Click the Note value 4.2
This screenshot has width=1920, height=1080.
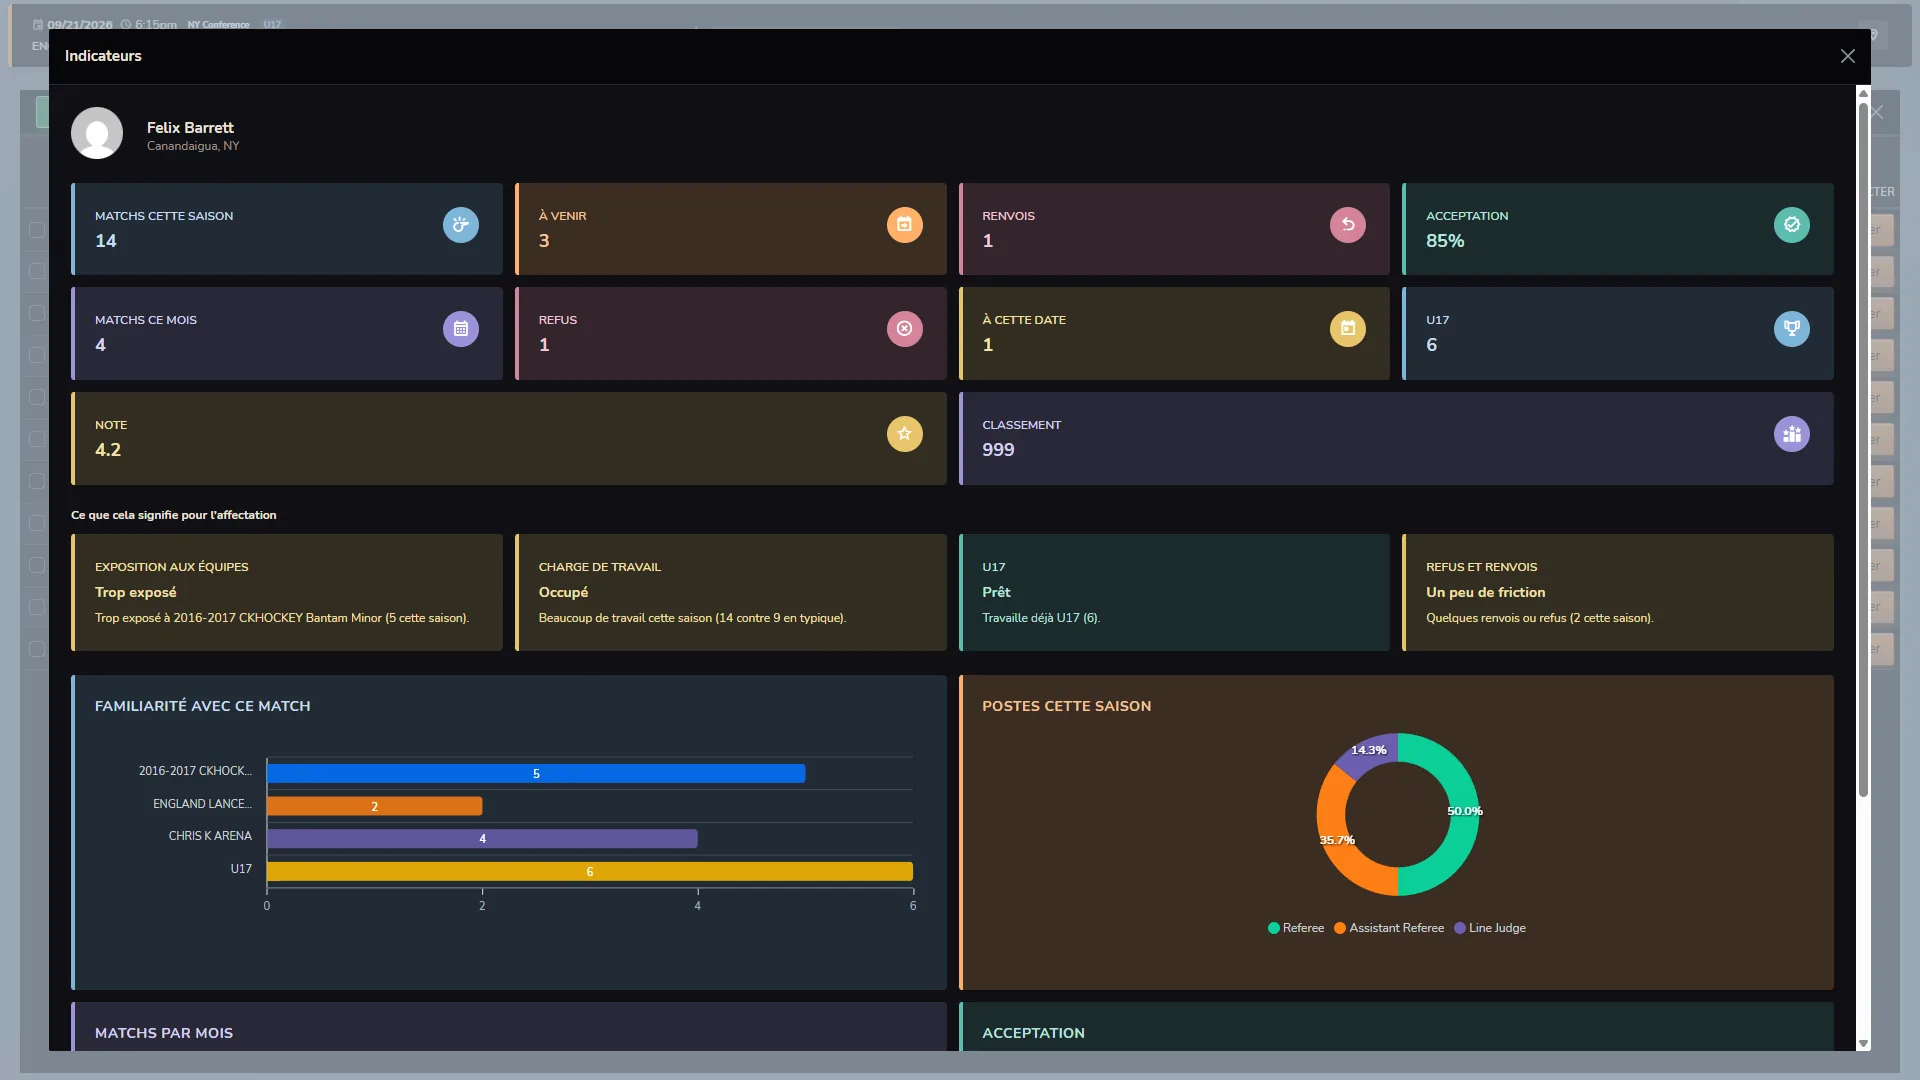click(108, 450)
